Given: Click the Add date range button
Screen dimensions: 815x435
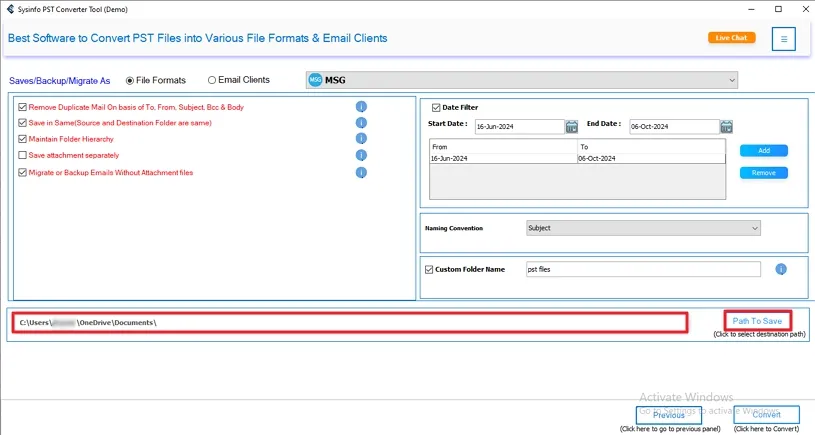Looking at the screenshot, I should (763, 151).
